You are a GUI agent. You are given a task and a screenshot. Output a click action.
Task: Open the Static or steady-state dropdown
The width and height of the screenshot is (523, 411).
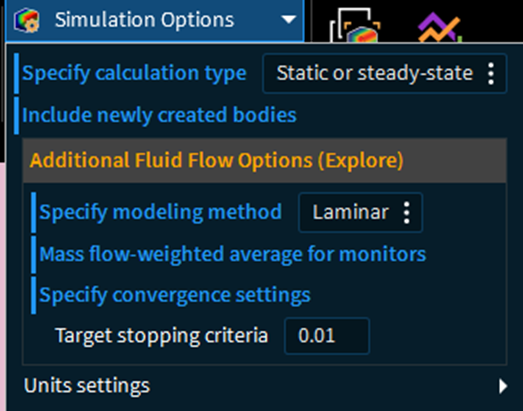click(x=385, y=73)
